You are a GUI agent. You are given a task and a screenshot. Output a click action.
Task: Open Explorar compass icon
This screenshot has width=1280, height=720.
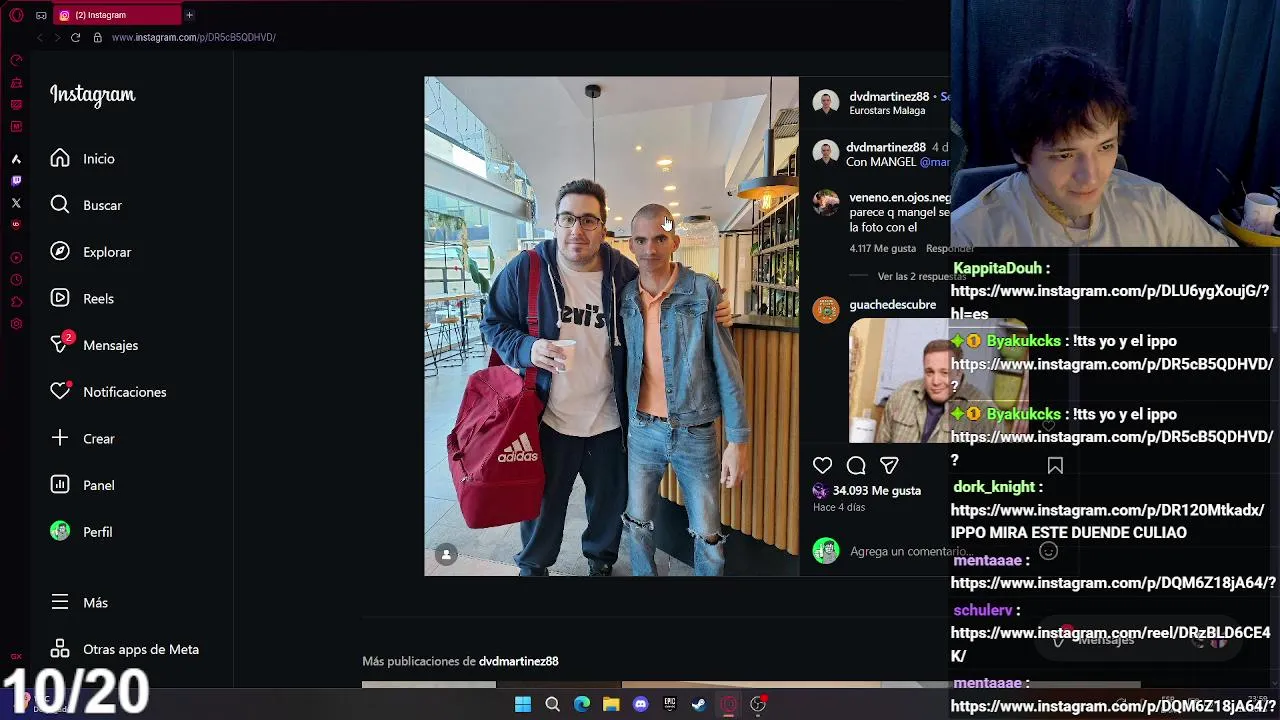click(60, 251)
